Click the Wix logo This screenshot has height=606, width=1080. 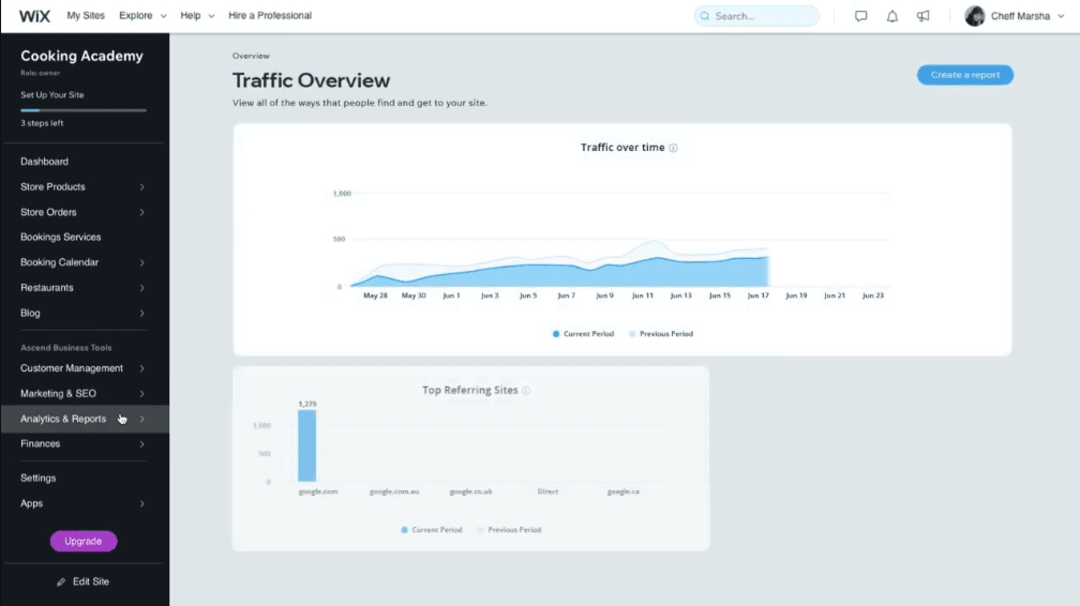(34, 15)
